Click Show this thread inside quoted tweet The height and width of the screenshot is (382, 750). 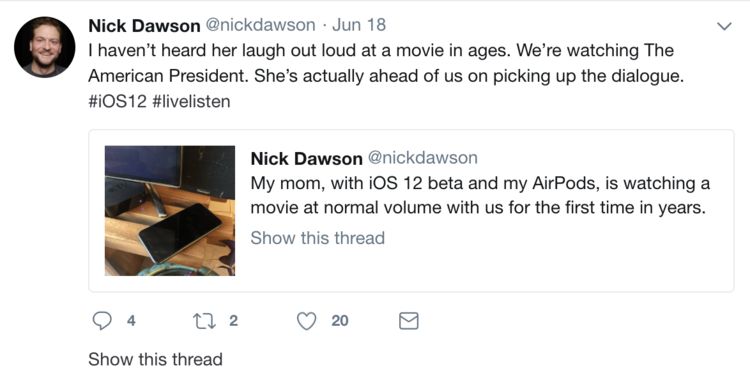[318, 238]
